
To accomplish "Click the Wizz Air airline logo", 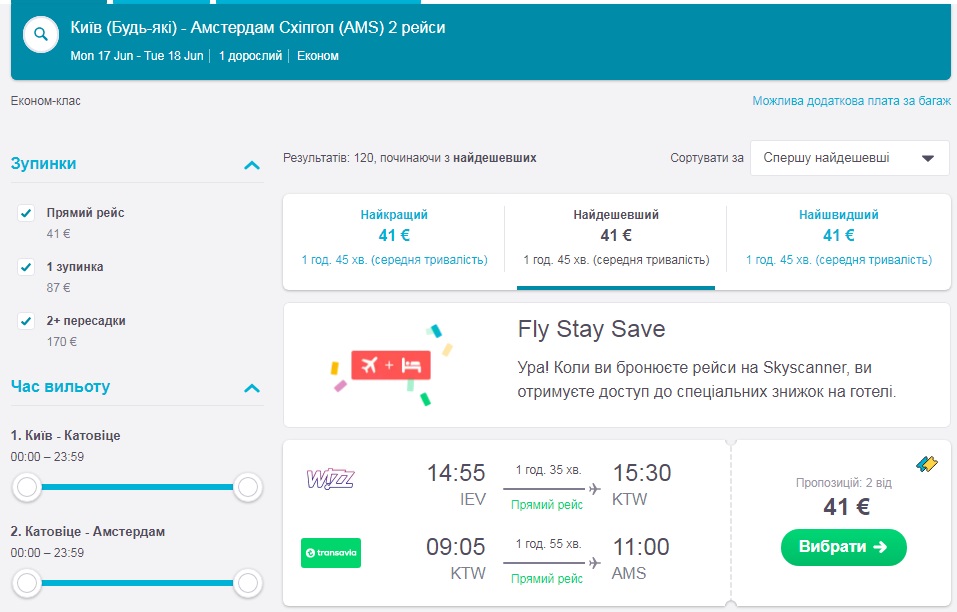I will click(330, 478).
